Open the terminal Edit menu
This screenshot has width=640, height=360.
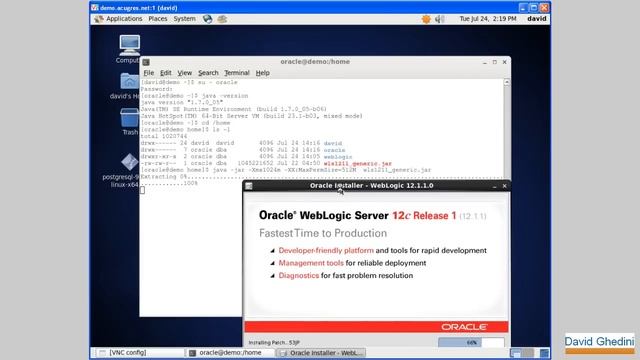point(165,73)
